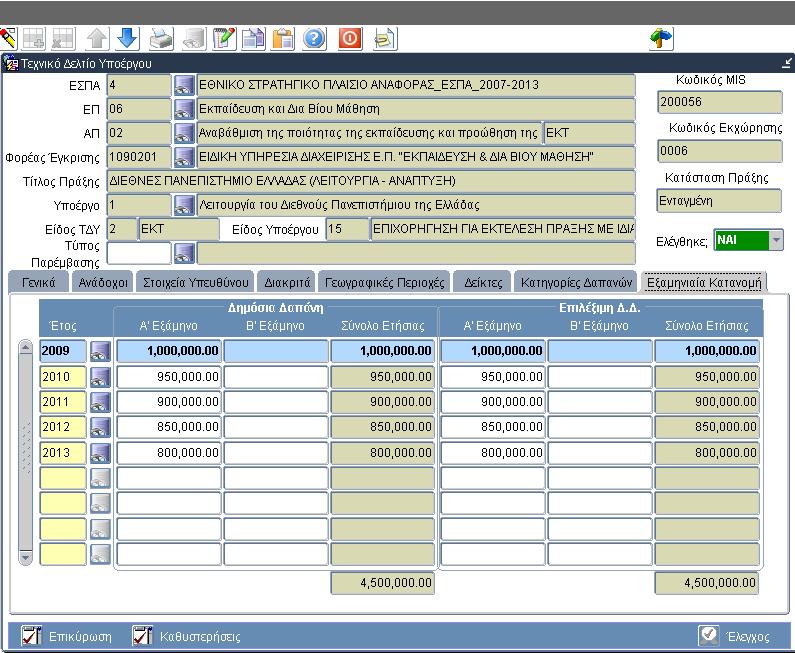The width and height of the screenshot is (795, 653).
Task: Click the copy documents toolbar icon
Action: click(254, 39)
